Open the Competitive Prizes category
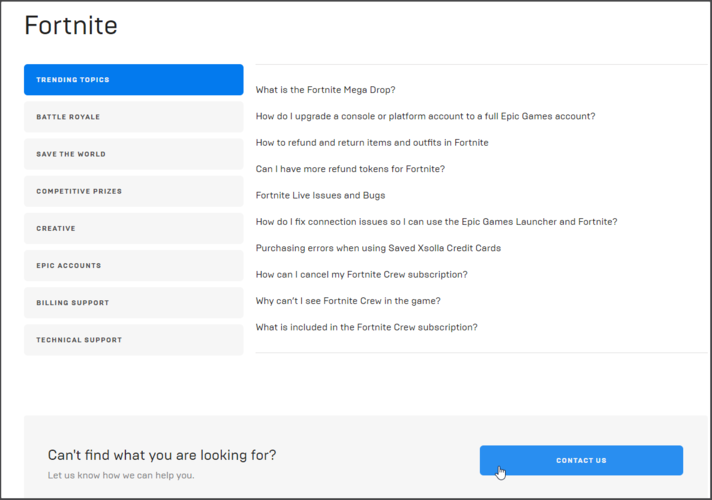 (134, 191)
